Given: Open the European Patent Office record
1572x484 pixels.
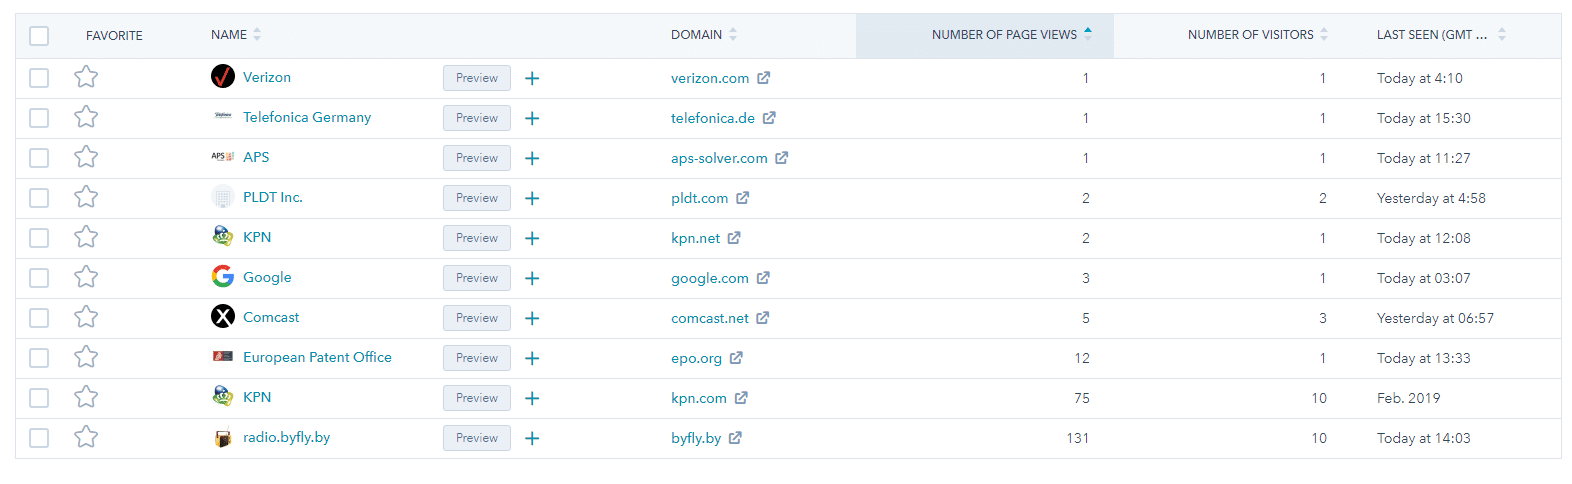Looking at the screenshot, I should pyautogui.click(x=317, y=357).
